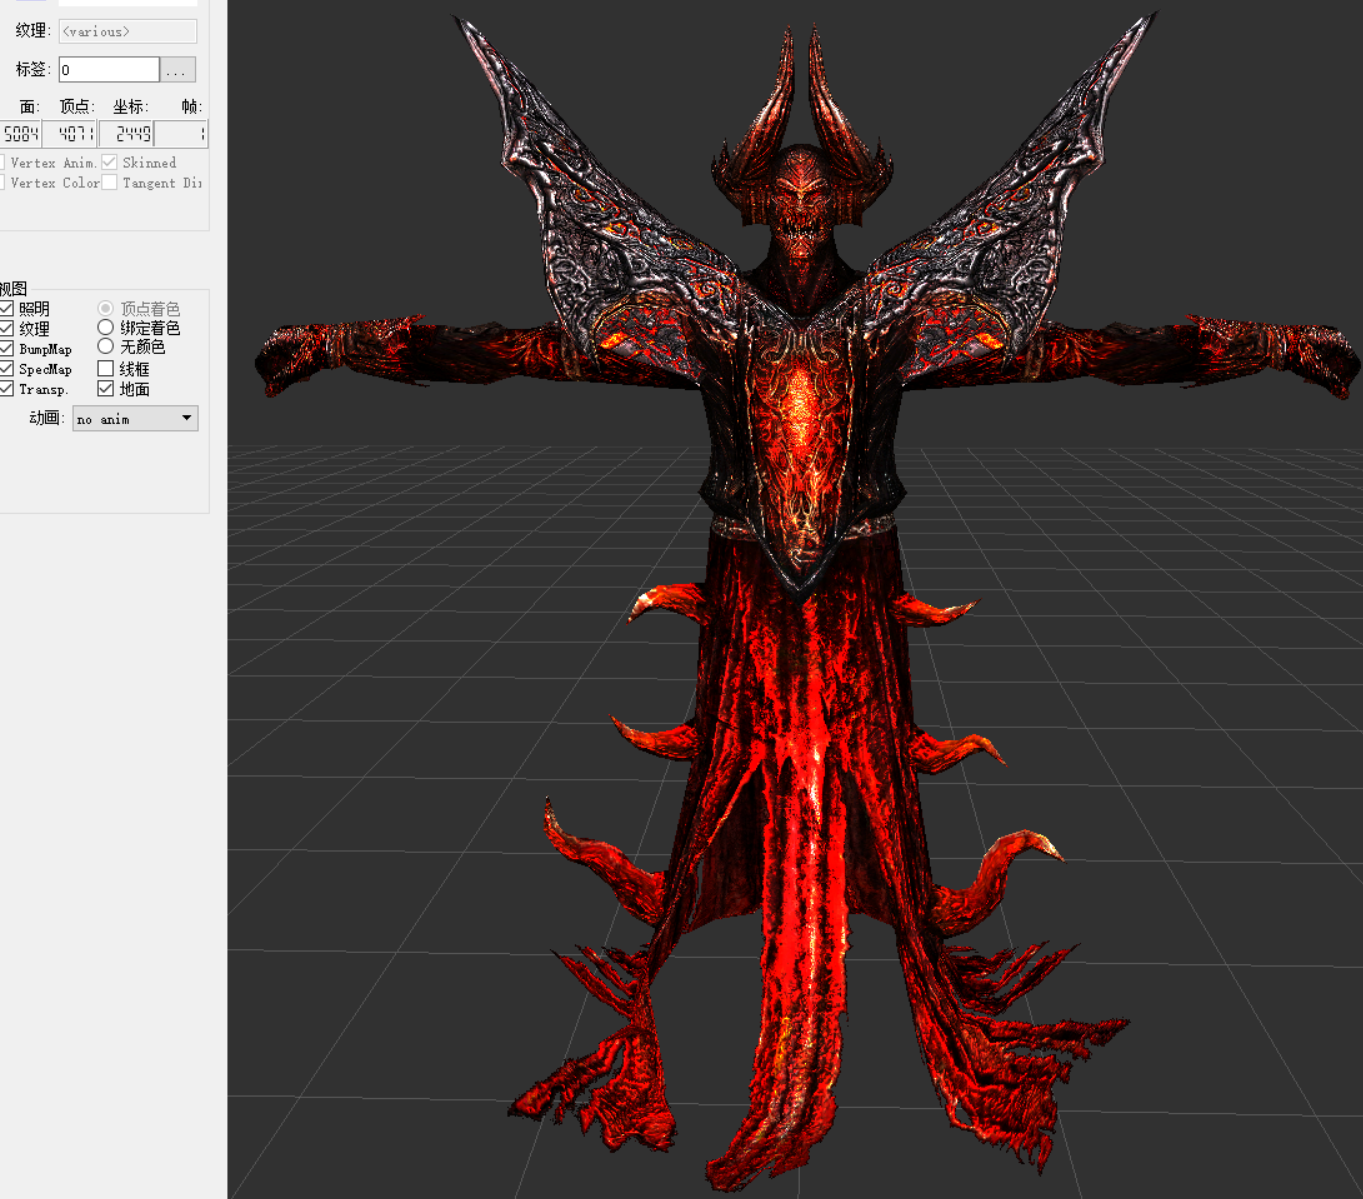Click the 顶点 count field showing 4071
The width and height of the screenshot is (1363, 1199).
coord(70,133)
